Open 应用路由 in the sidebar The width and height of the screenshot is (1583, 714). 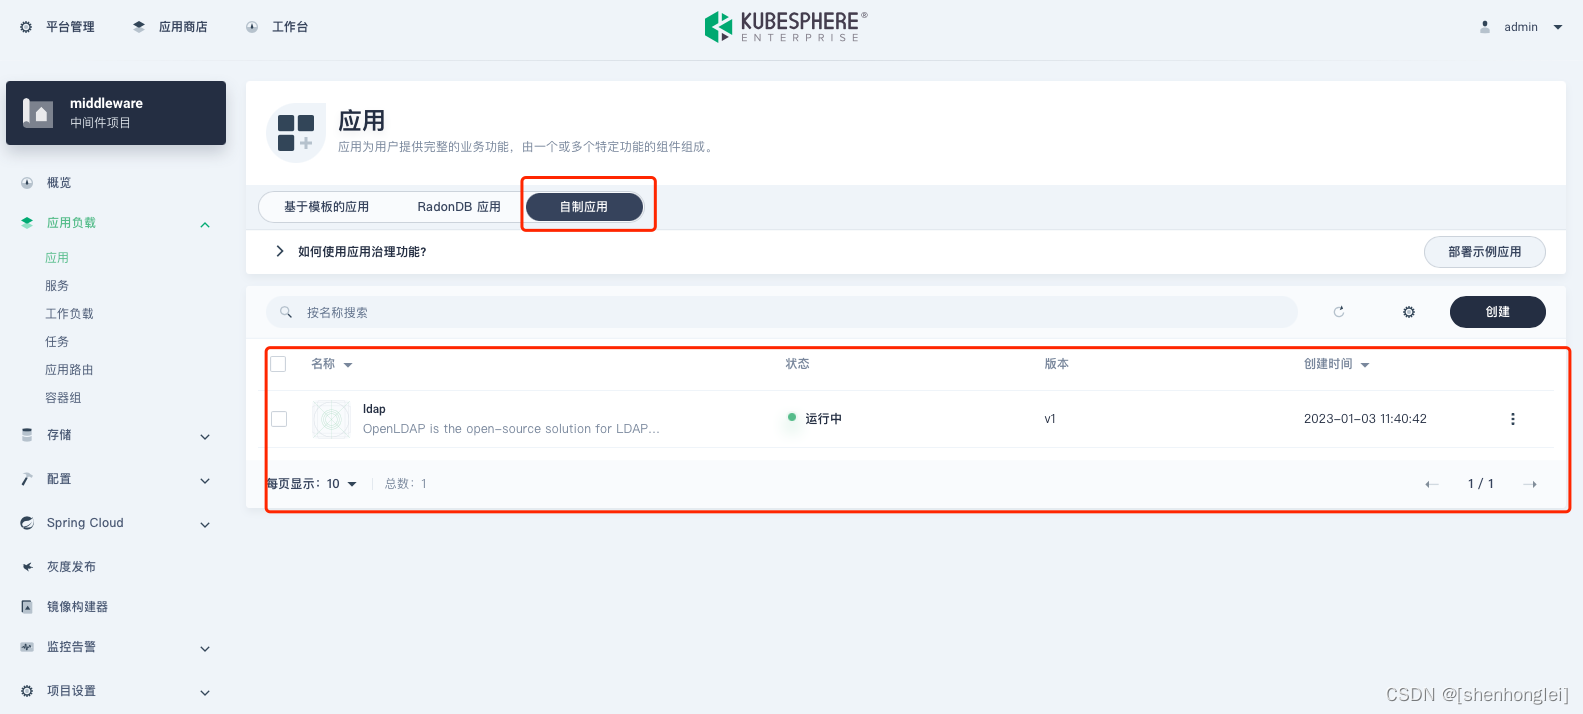(x=69, y=370)
